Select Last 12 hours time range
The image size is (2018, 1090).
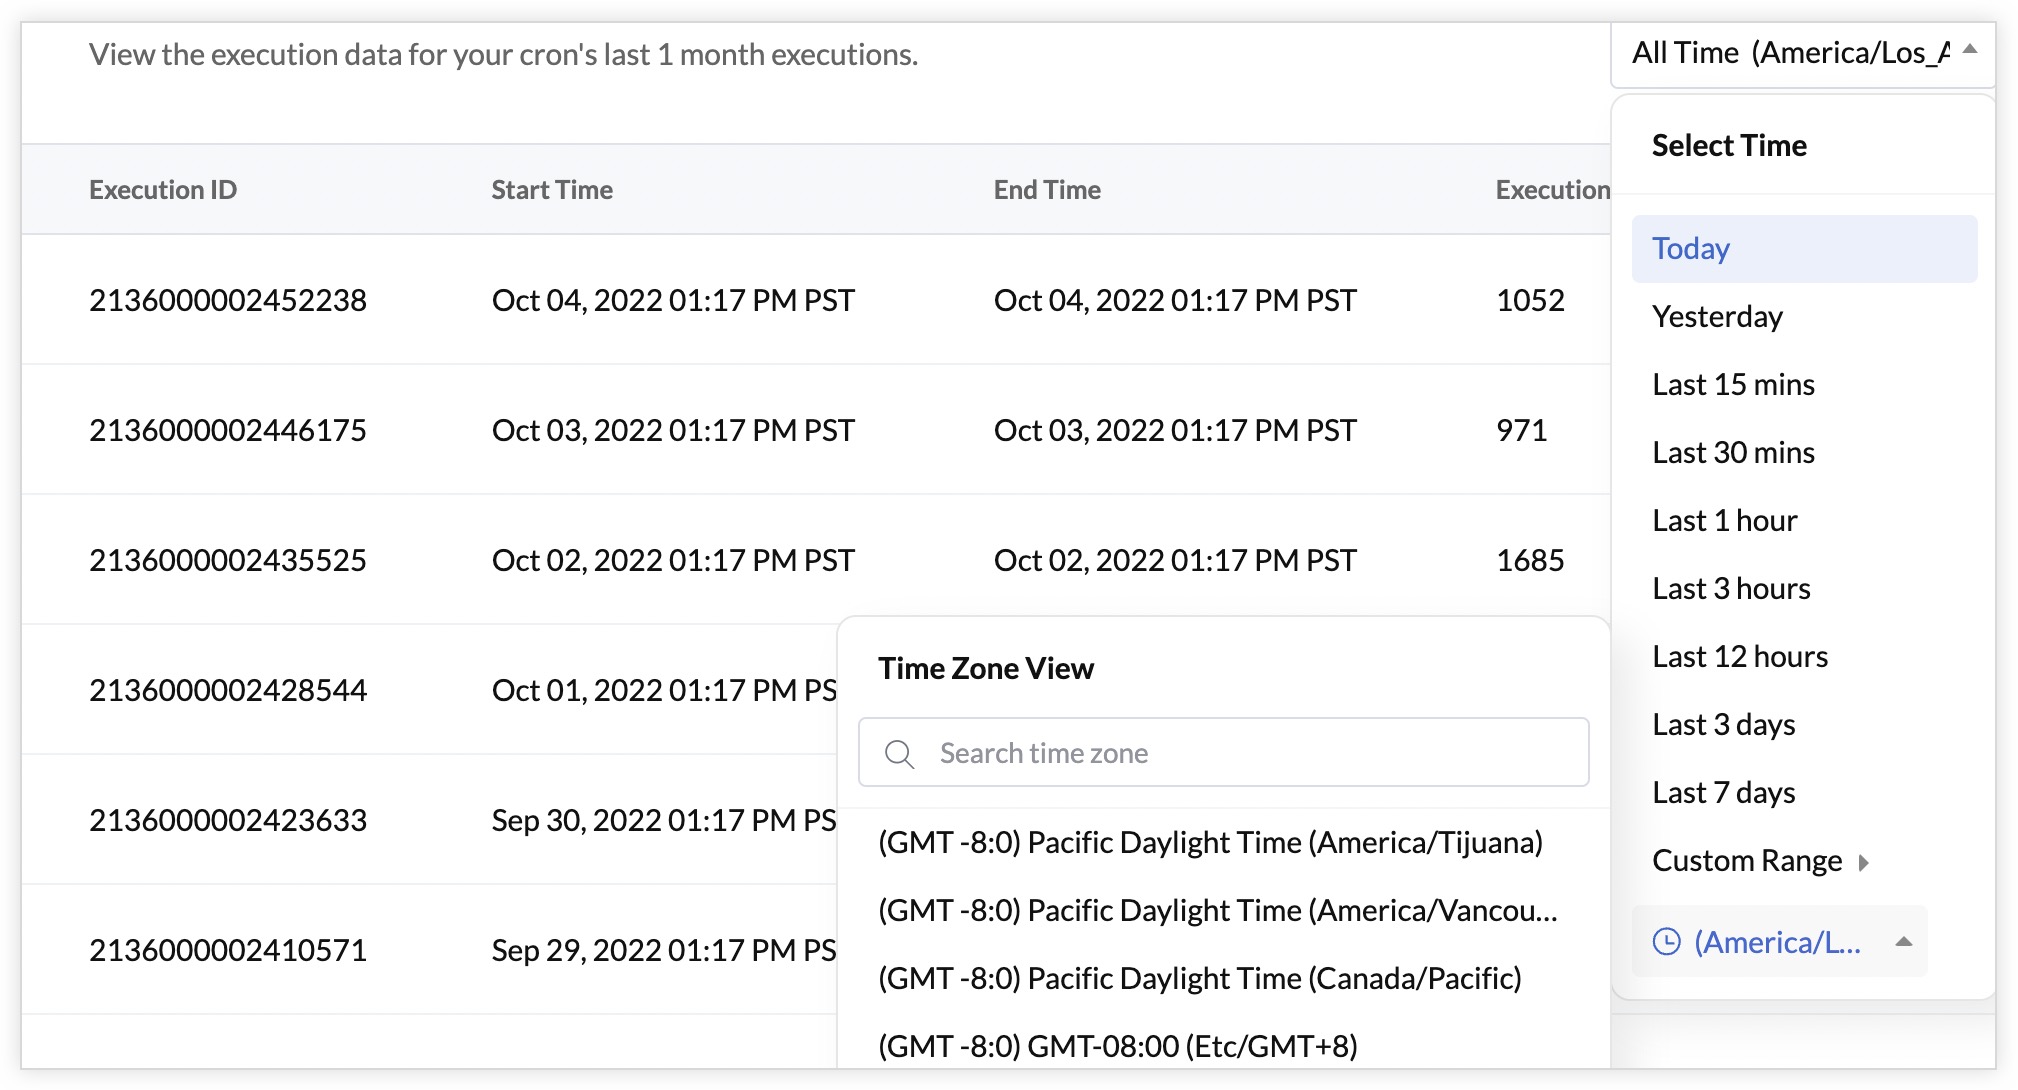1740,656
